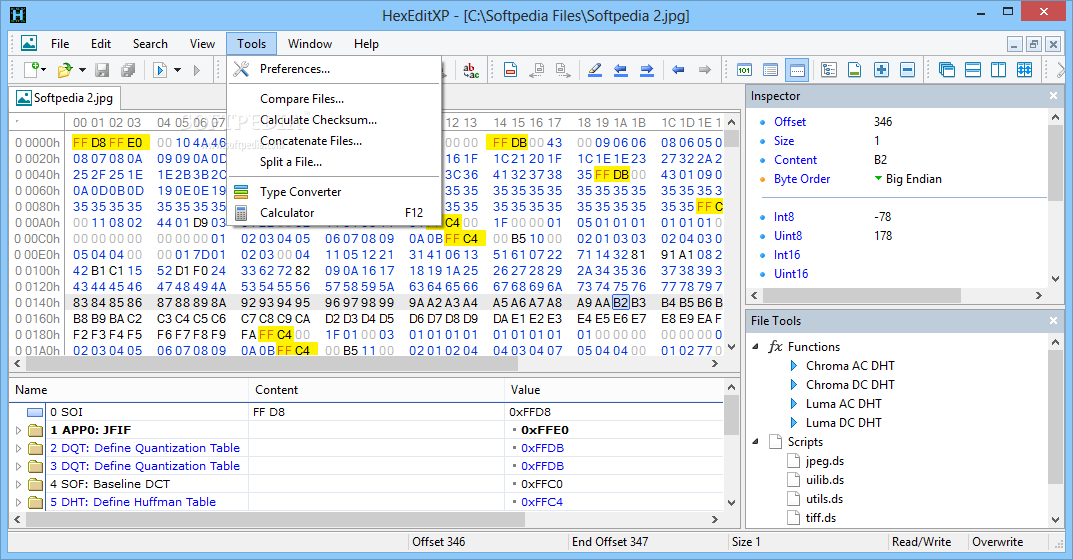1073x560 pixels.
Task: Click the list view panel icon
Action: (770, 69)
